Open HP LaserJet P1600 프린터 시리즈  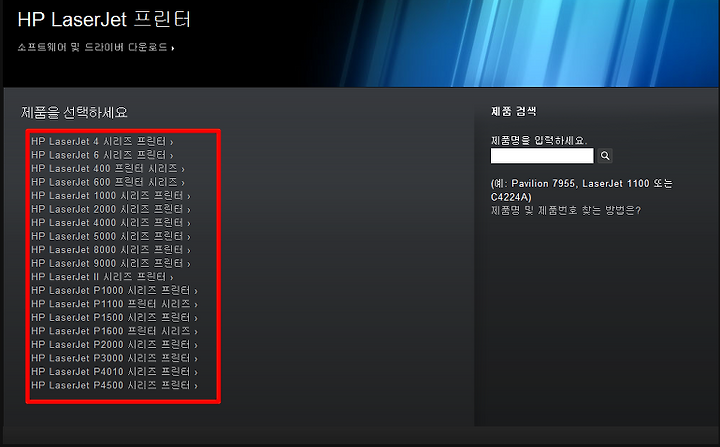coord(114,331)
